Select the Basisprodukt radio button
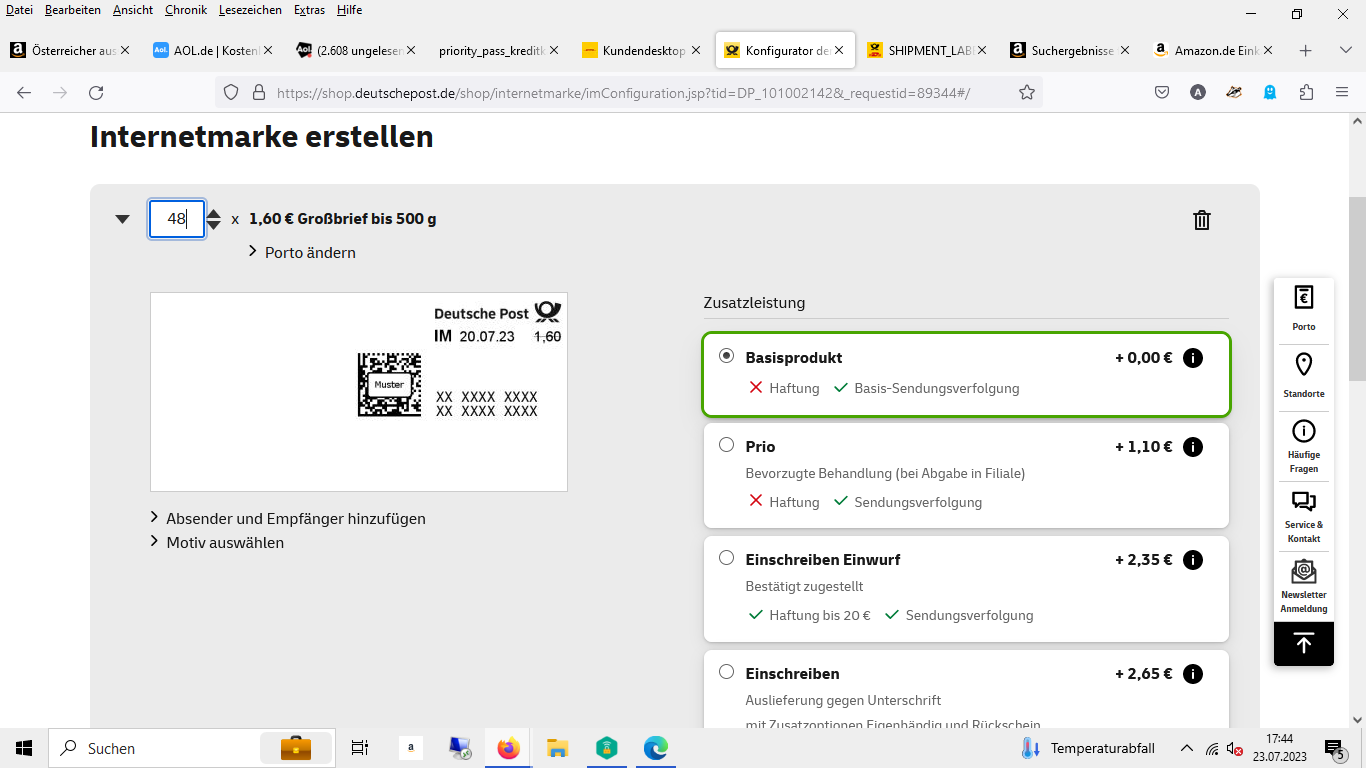 726,356
